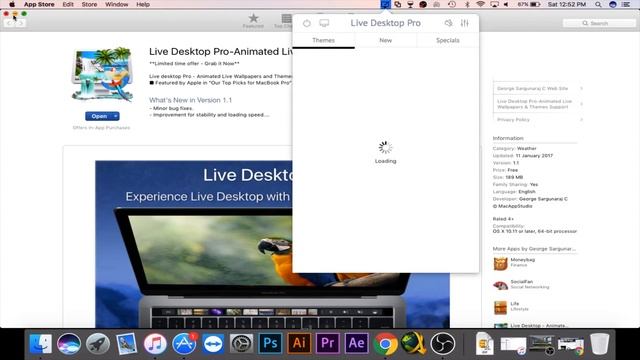This screenshot has width=640, height=360.
Task: Click the Bluetooth menu bar icon
Action: tap(467, 4)
